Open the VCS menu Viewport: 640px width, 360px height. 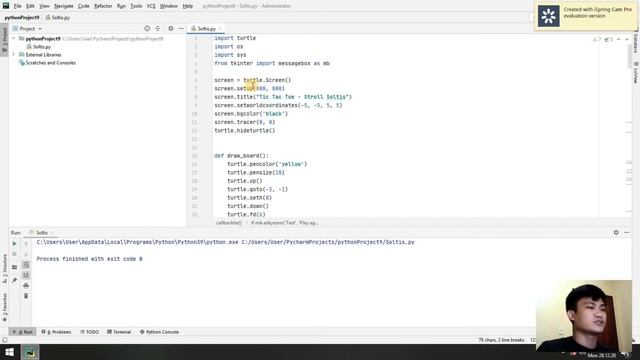[x=151, y=6]
